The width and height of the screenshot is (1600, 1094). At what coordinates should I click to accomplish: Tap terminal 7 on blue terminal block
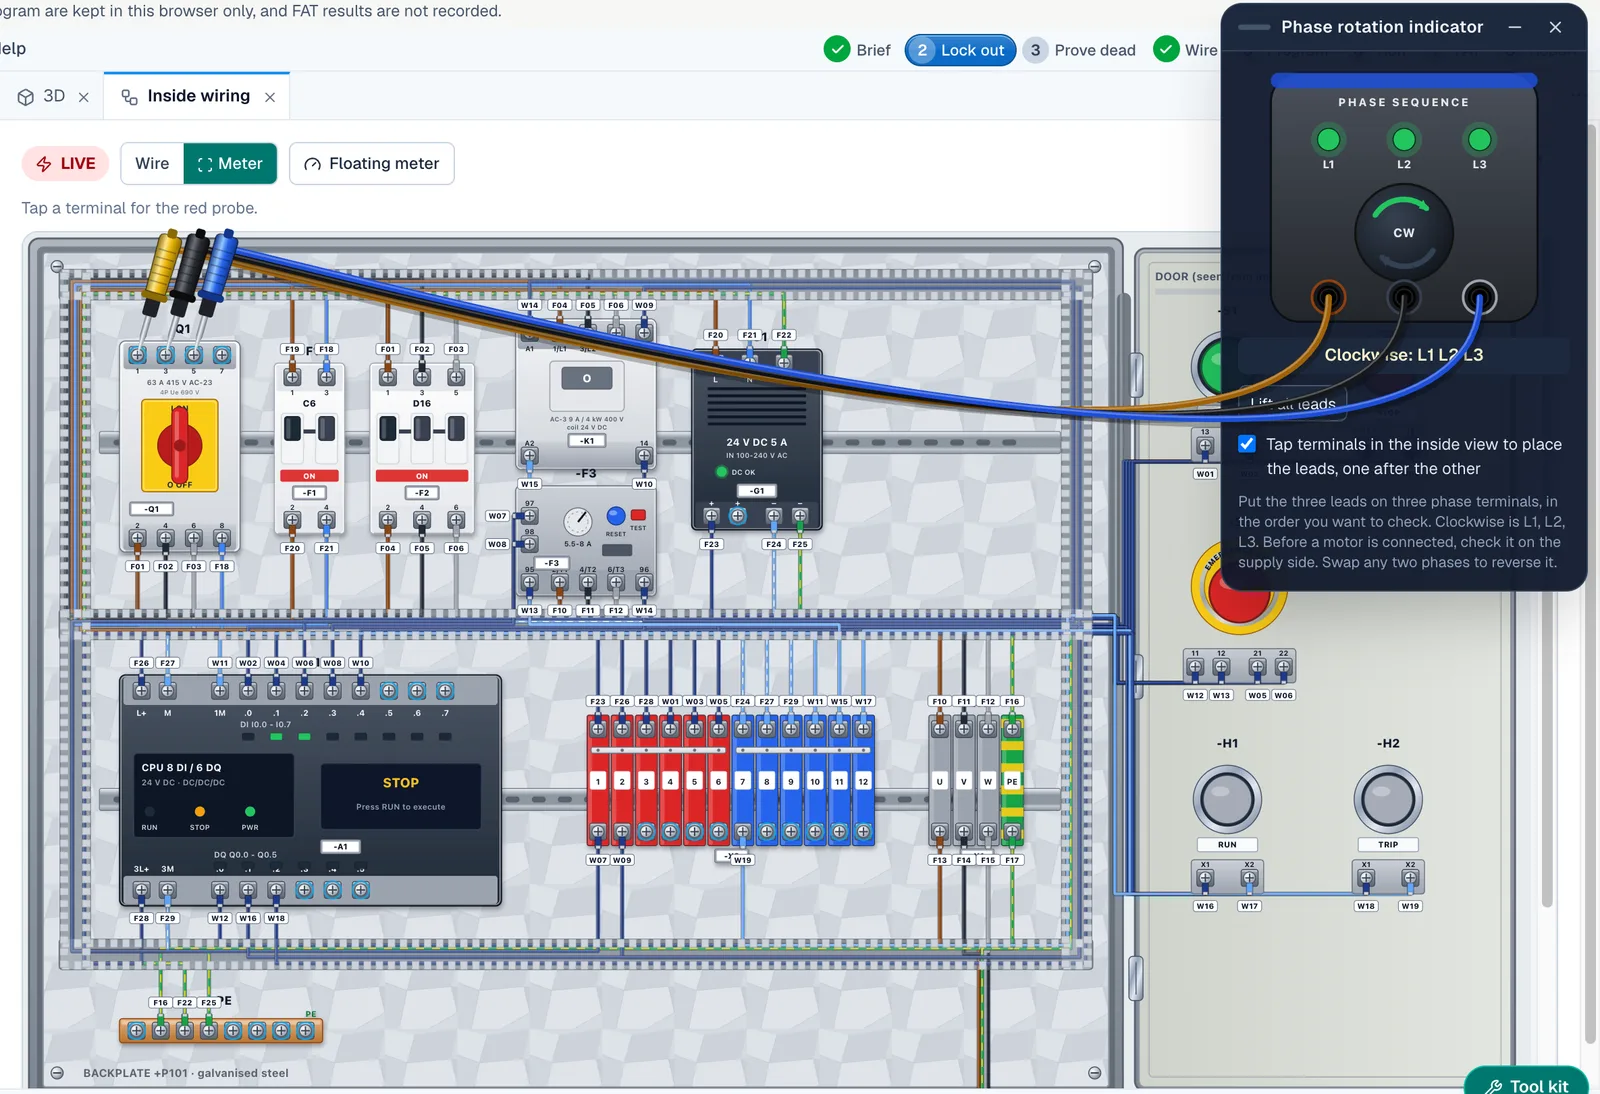point(742,781)
